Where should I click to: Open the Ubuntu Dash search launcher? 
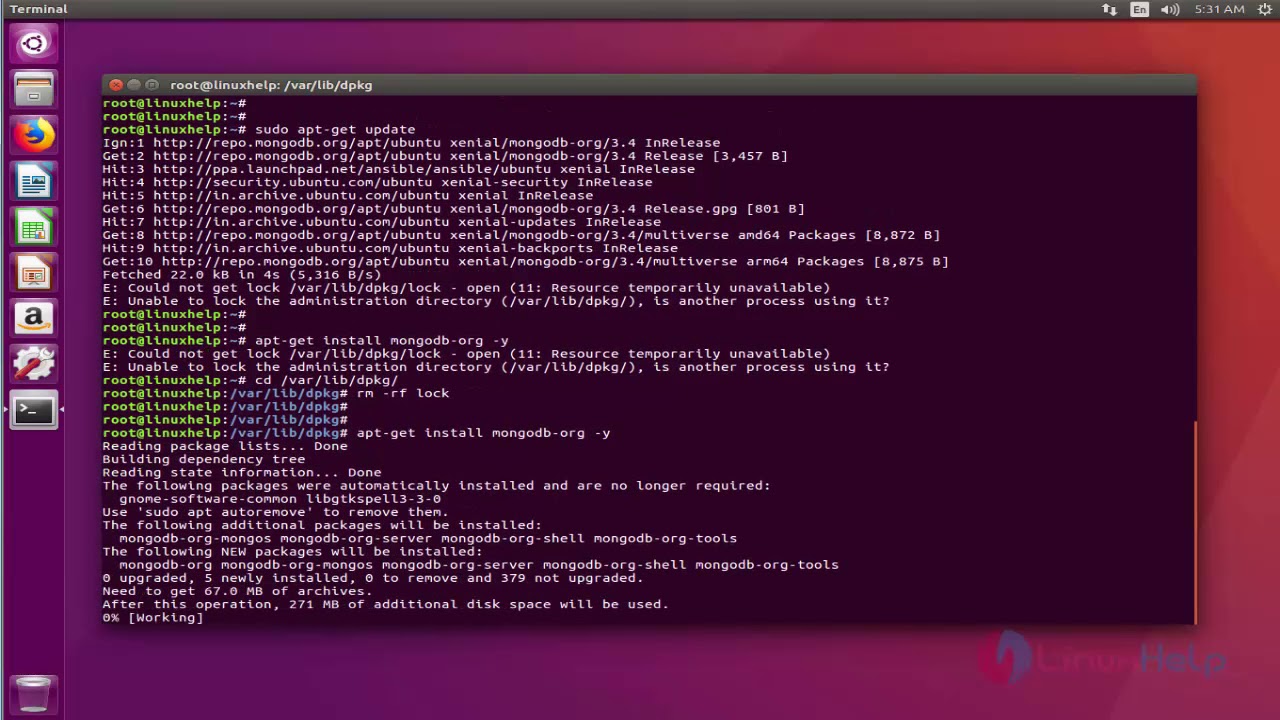coord(33,44)
